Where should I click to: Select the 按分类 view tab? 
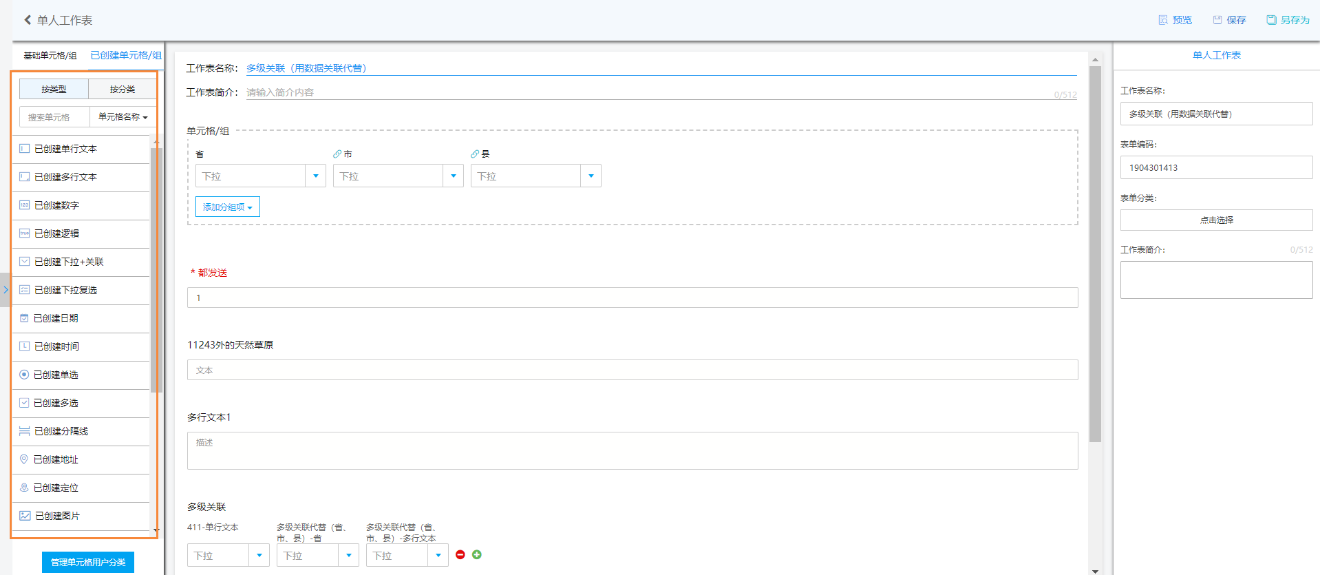[x=122, y=89]
